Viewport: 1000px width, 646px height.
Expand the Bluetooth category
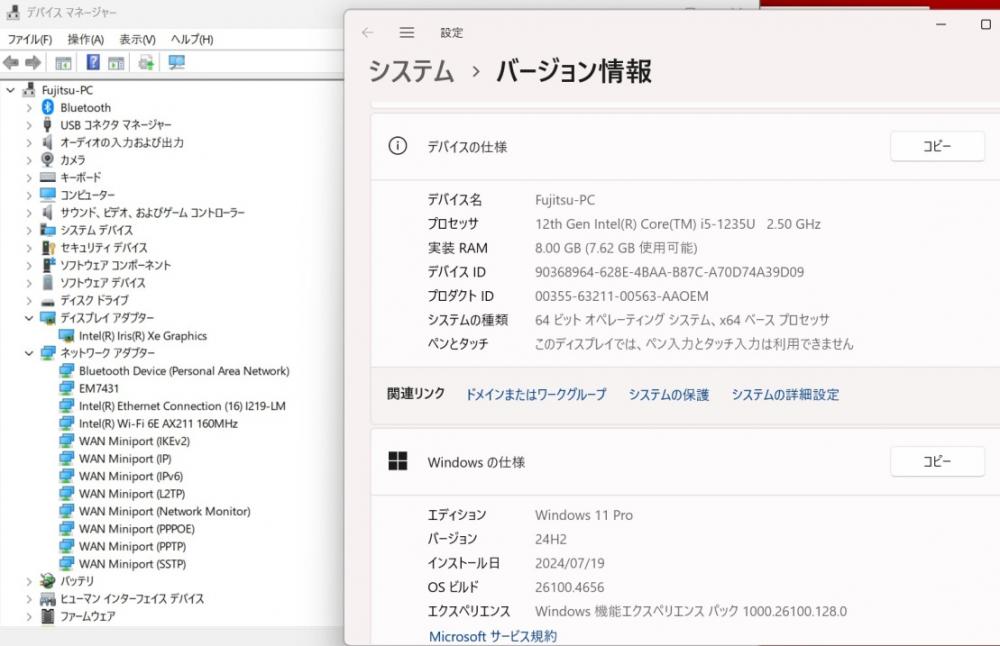coord(29,108)
